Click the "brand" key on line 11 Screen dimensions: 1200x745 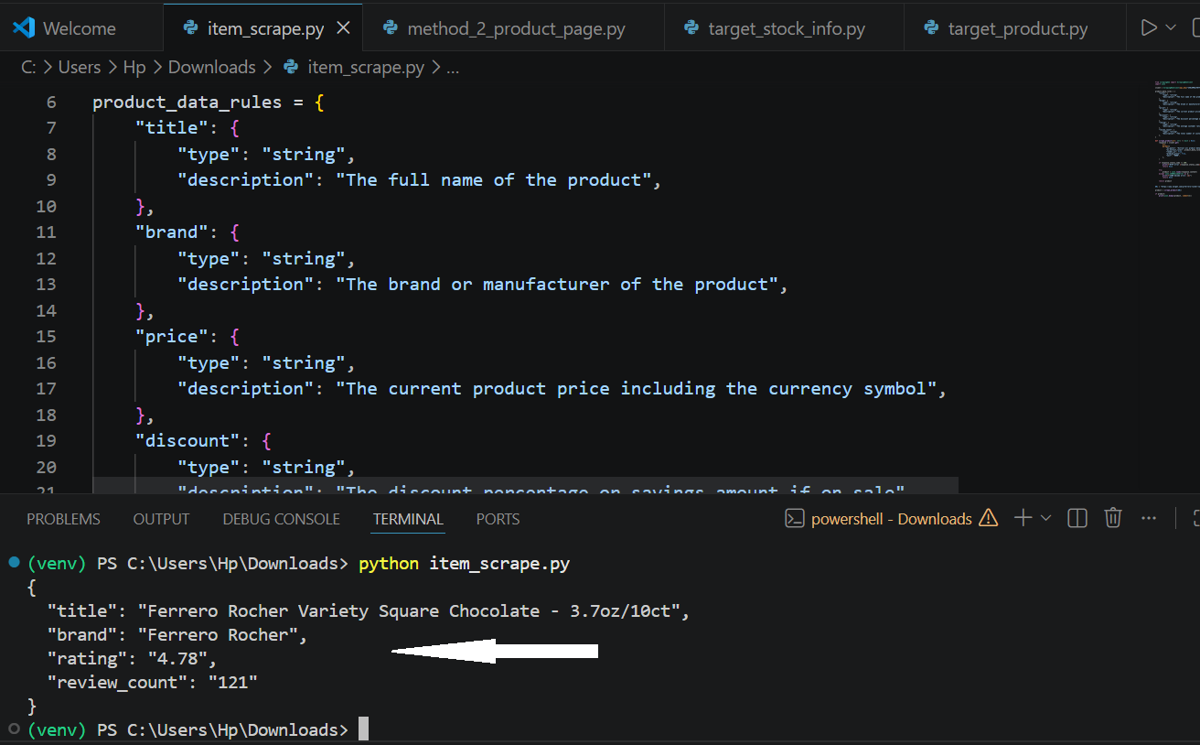pyautogui.click(x=171, y=232)
